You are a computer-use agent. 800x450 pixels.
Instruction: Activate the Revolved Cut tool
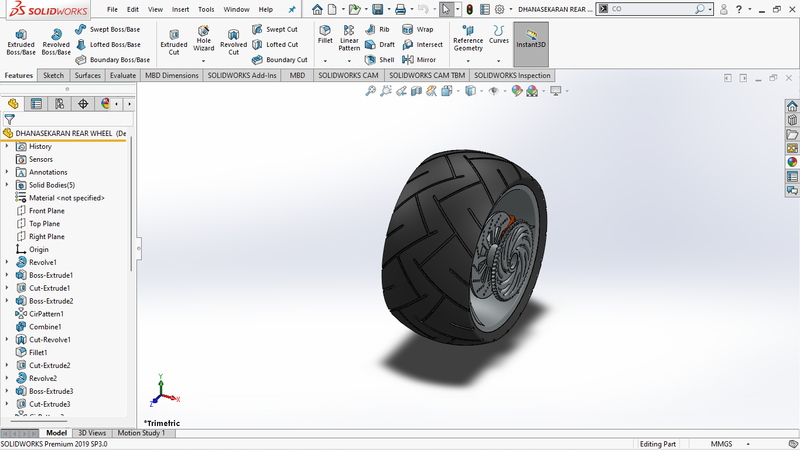[233, 39]
